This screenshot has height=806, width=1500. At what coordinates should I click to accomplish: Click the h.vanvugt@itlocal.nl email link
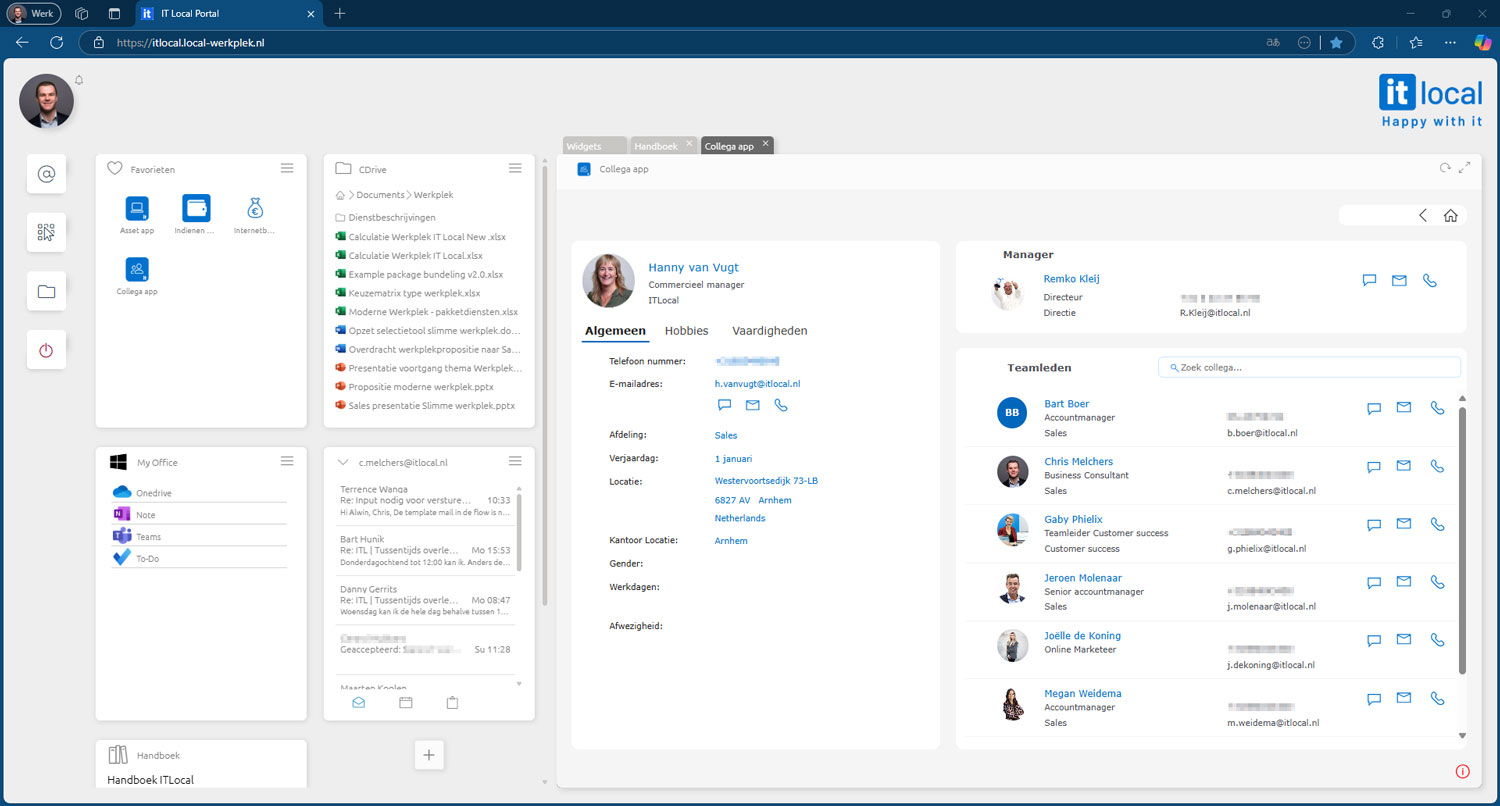click(x=757, y=384)
